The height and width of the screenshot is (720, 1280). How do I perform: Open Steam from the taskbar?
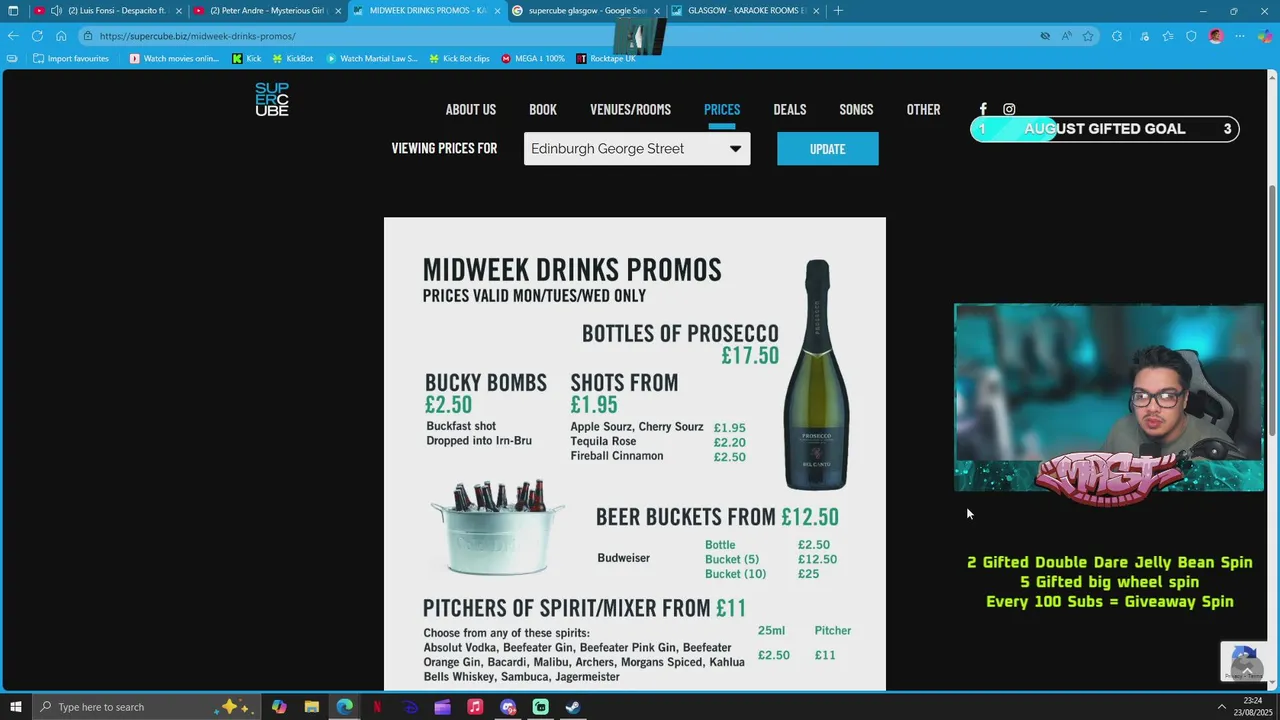coord(573,707)
